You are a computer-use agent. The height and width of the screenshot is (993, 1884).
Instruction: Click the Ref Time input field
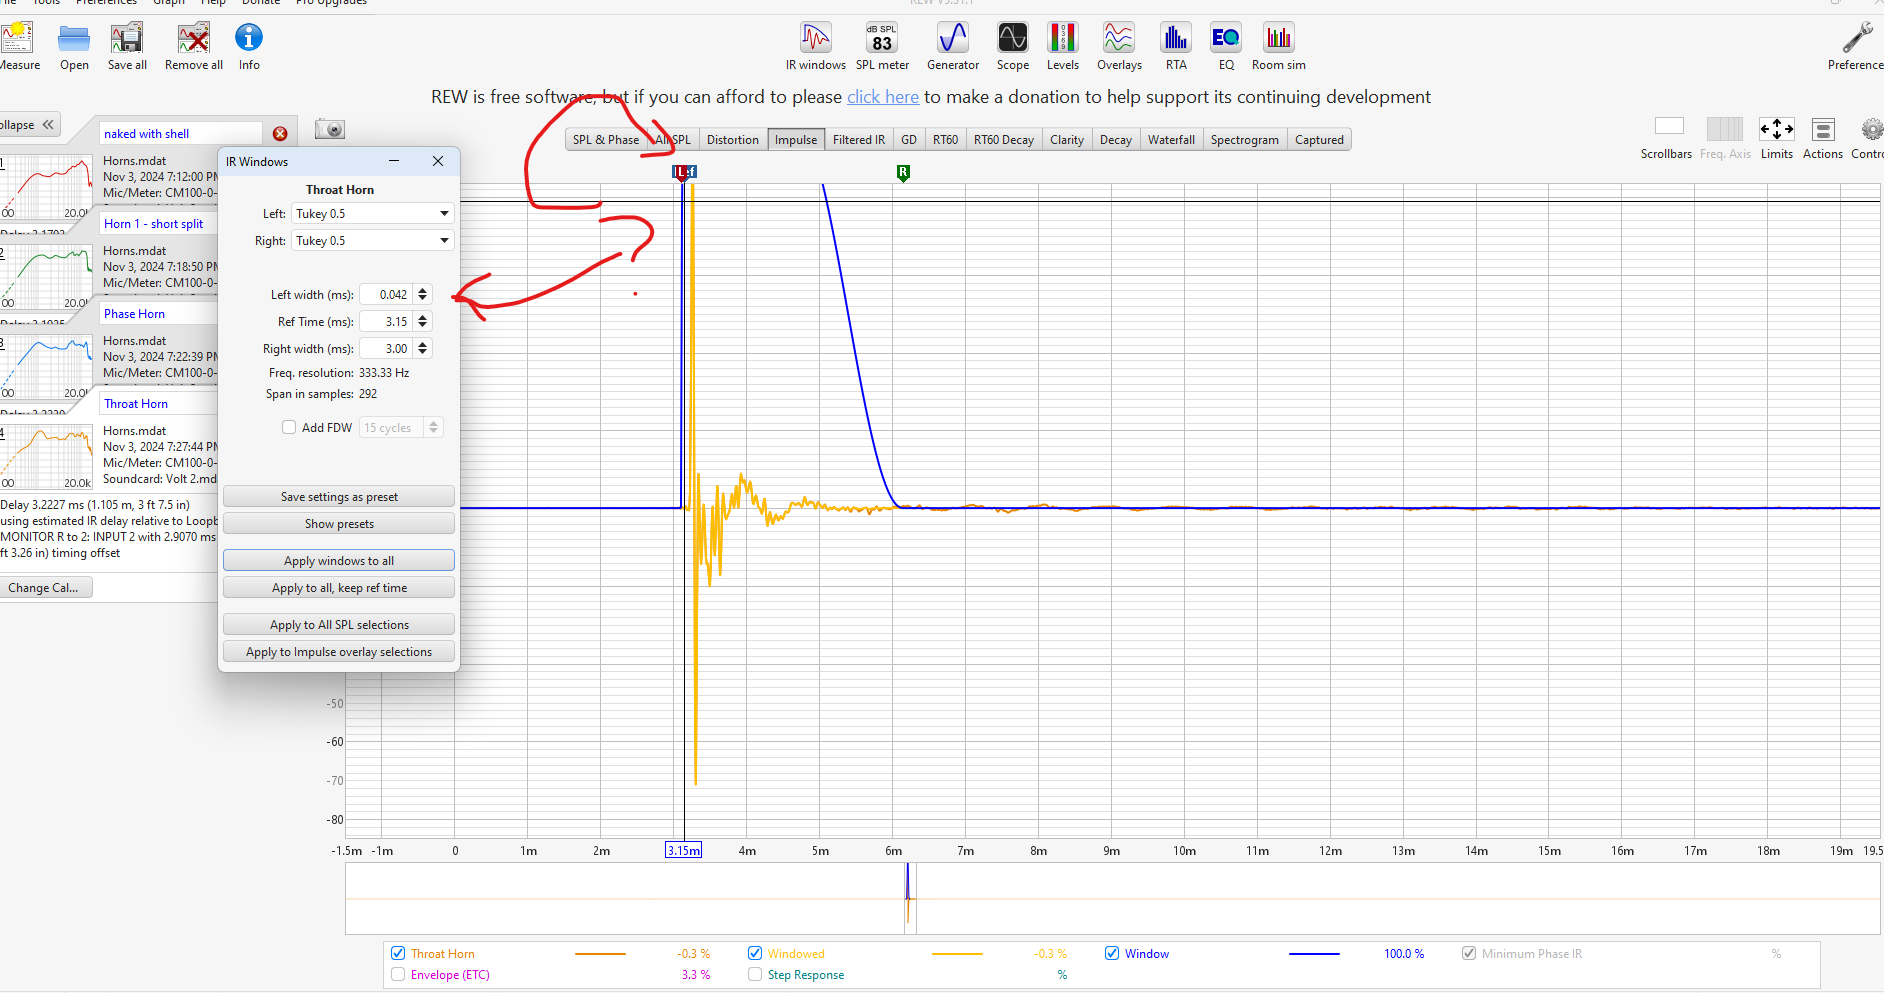point(386,322)
